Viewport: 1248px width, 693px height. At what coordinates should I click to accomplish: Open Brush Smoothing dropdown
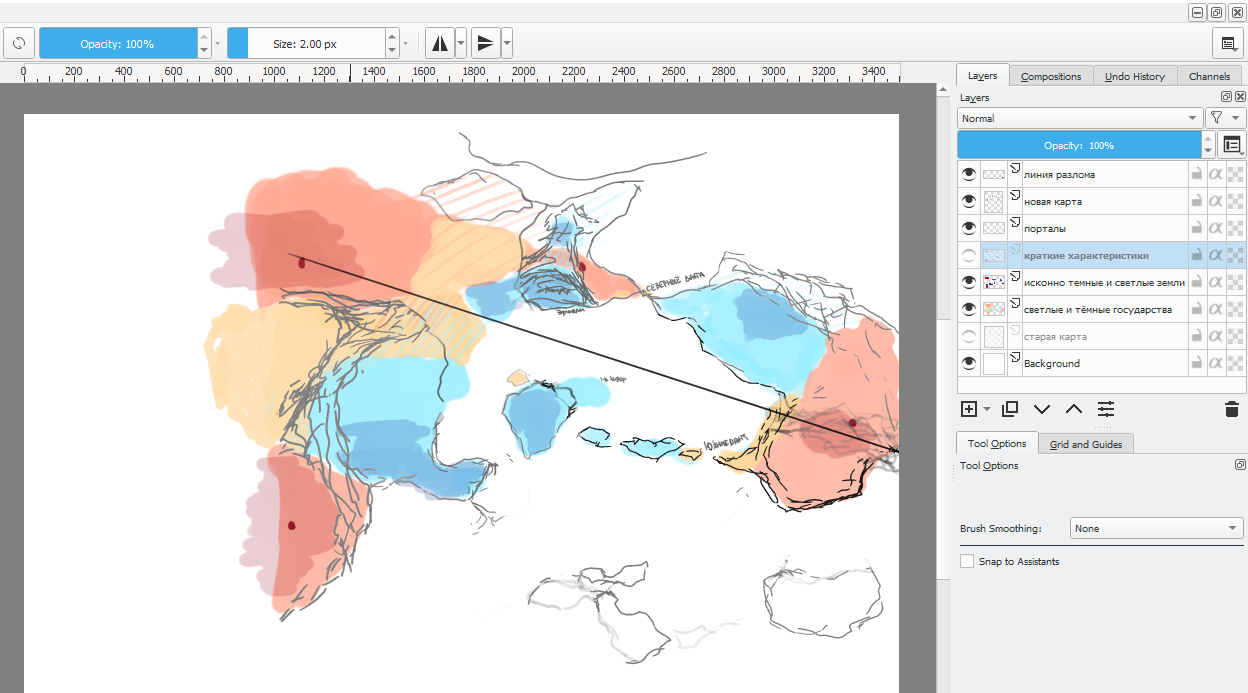coord(1156,528)
